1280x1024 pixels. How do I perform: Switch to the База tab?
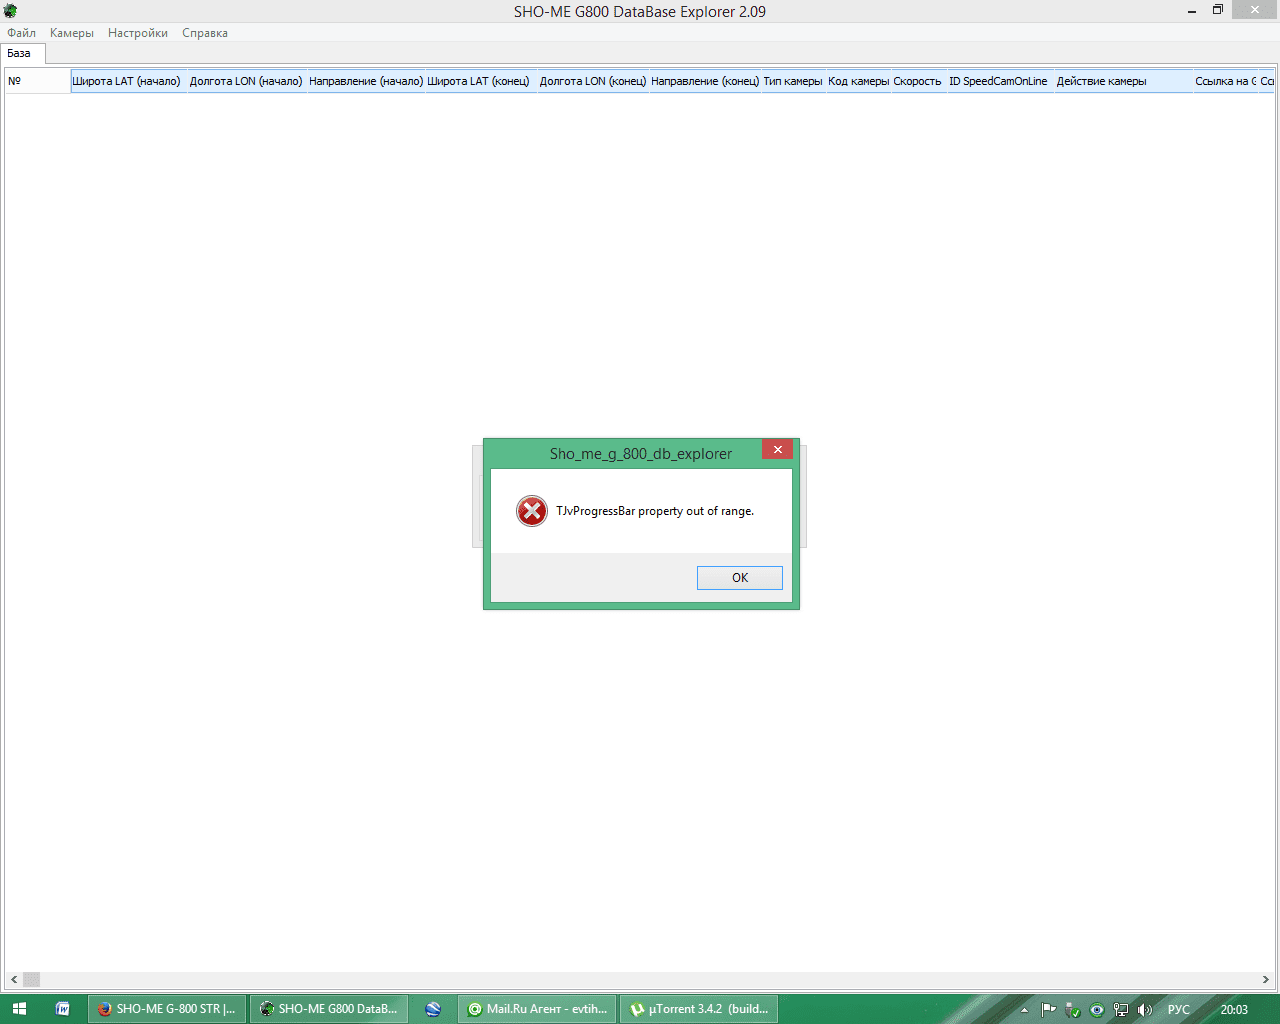click(x=20, y=54)
